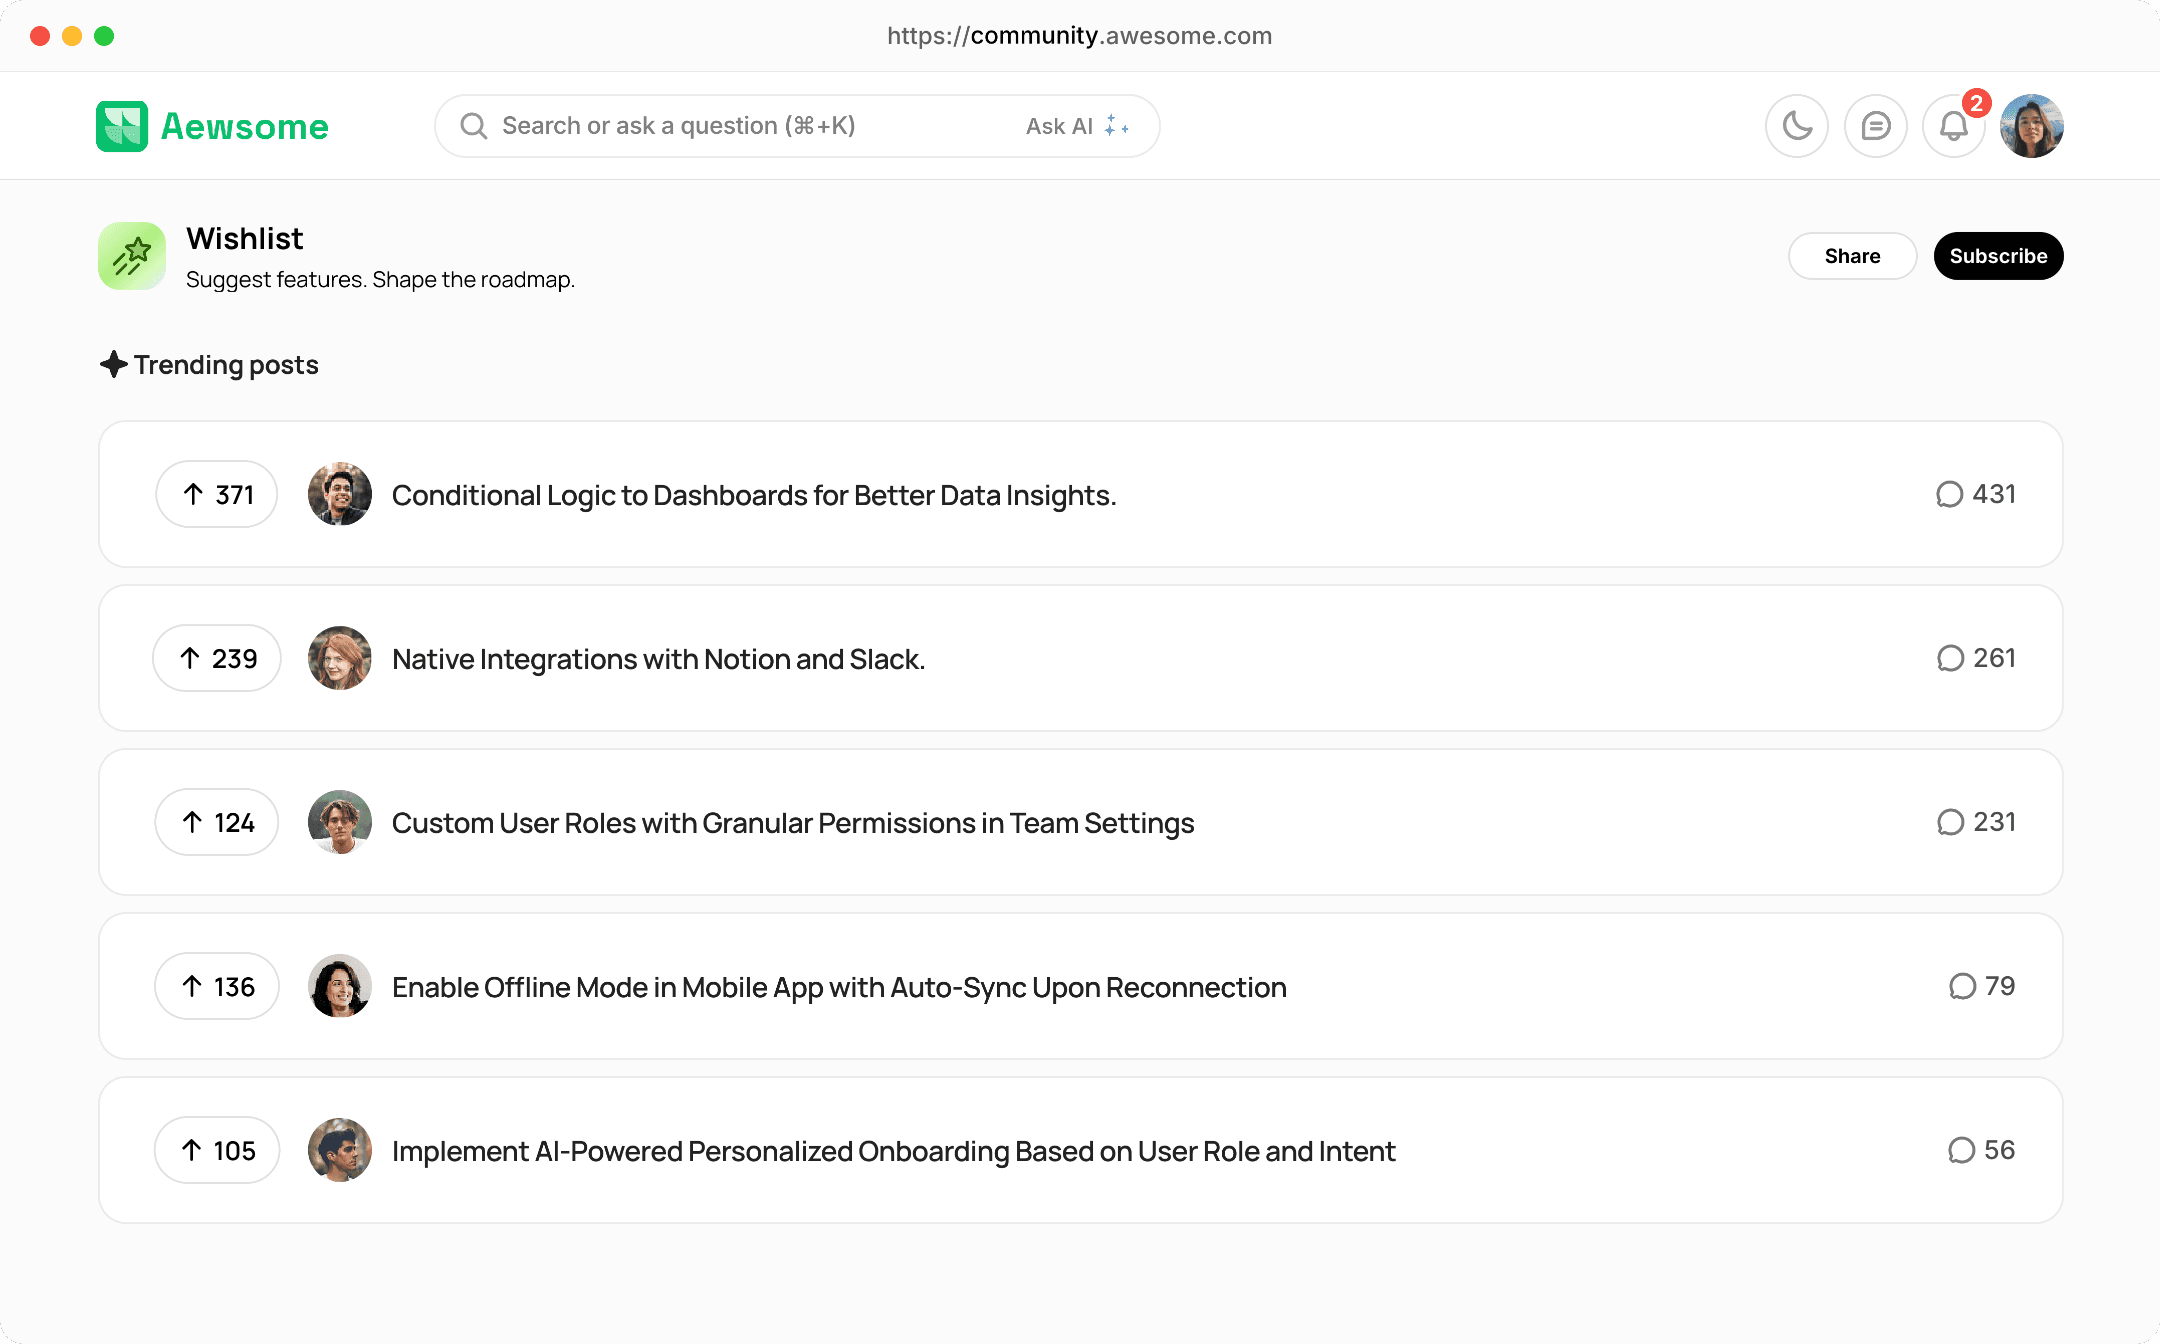Upvote the Native Integrations post (239)
Viewport: 2160px width, 1344px height.
pyautogui.click(x=216, y=658)
